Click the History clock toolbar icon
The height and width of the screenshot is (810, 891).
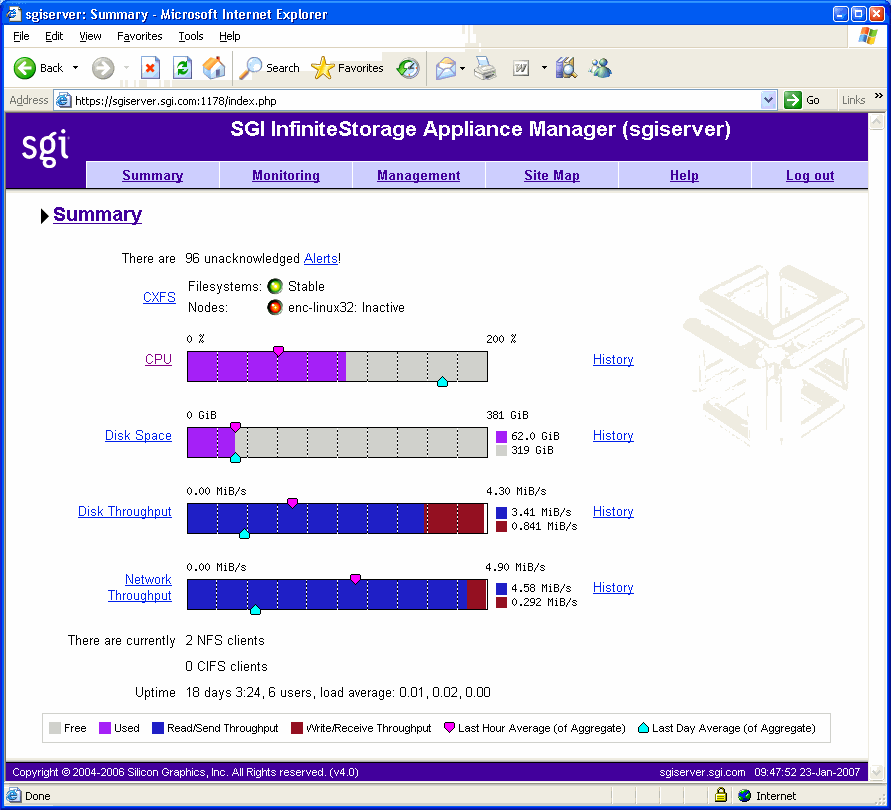coord(407,68)
